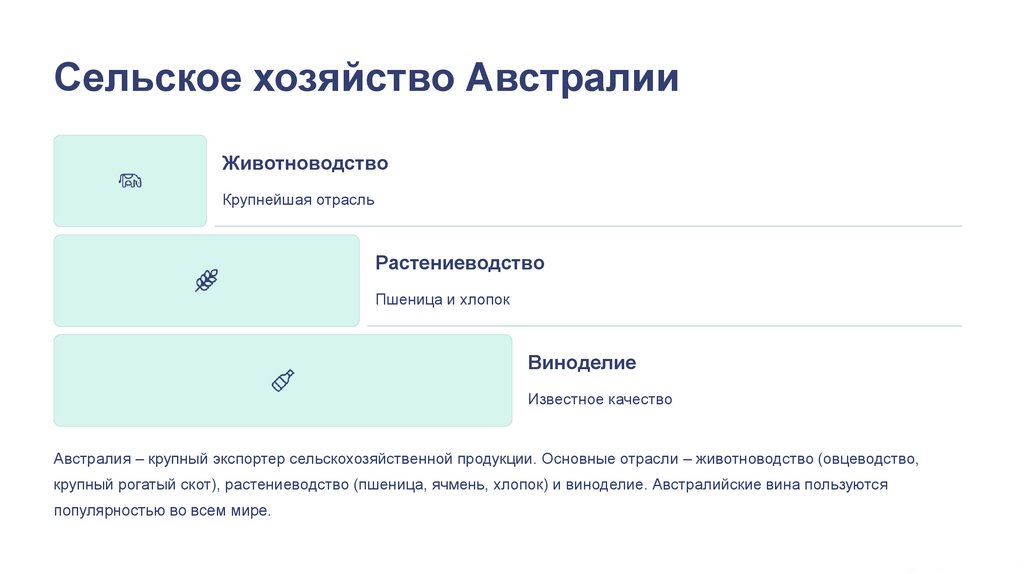Click the divider line under 'Крупнейшая отрасль'
Image resolution: width=1024 pixels, height=574 pixels.
(588, 227)
